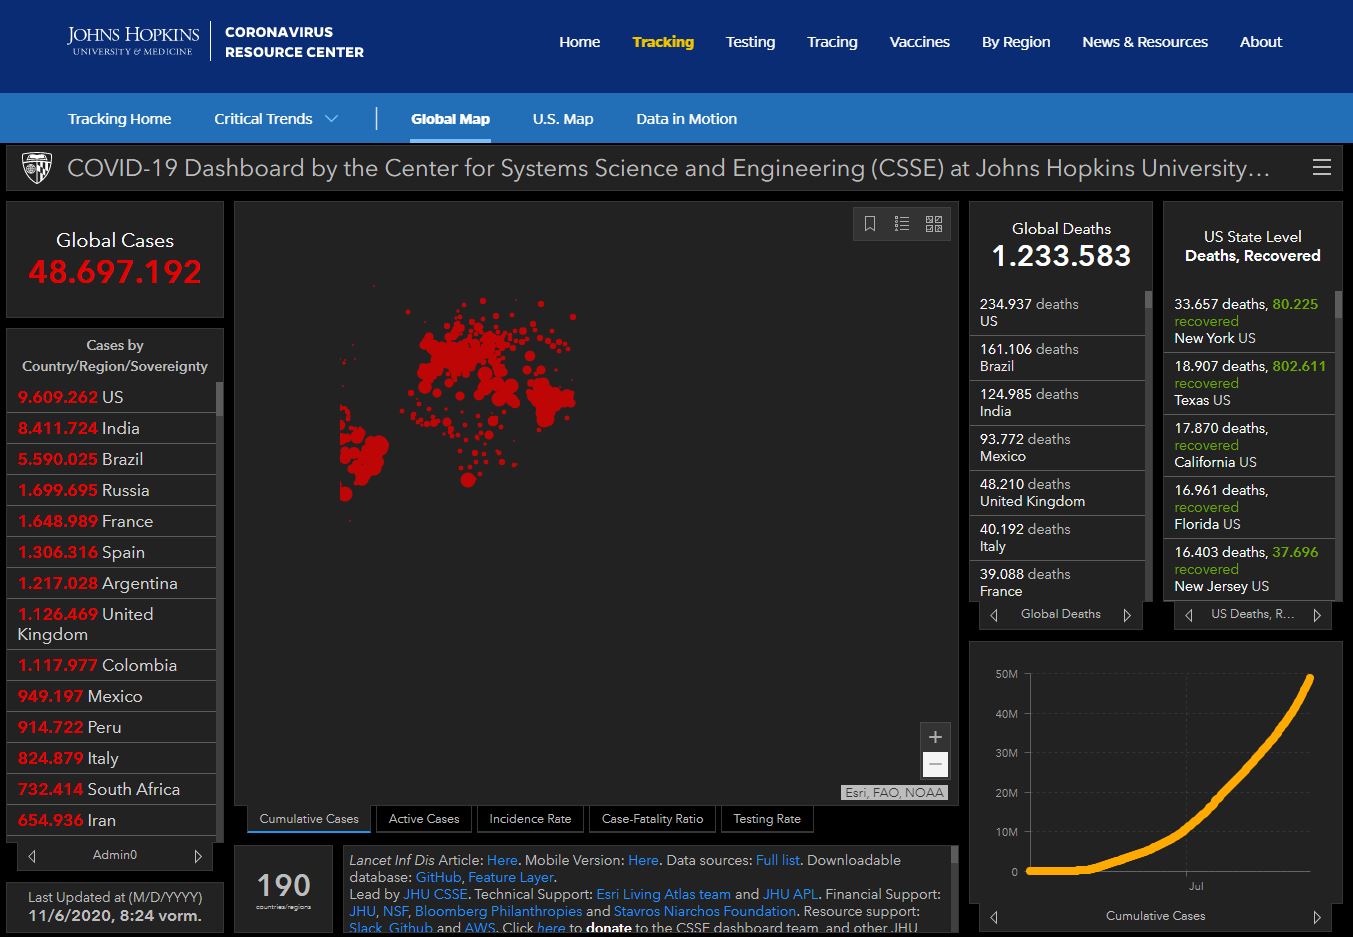Select the Cumulative Cases map tab
1353x937 pixels.
click(x=309, y=819)
